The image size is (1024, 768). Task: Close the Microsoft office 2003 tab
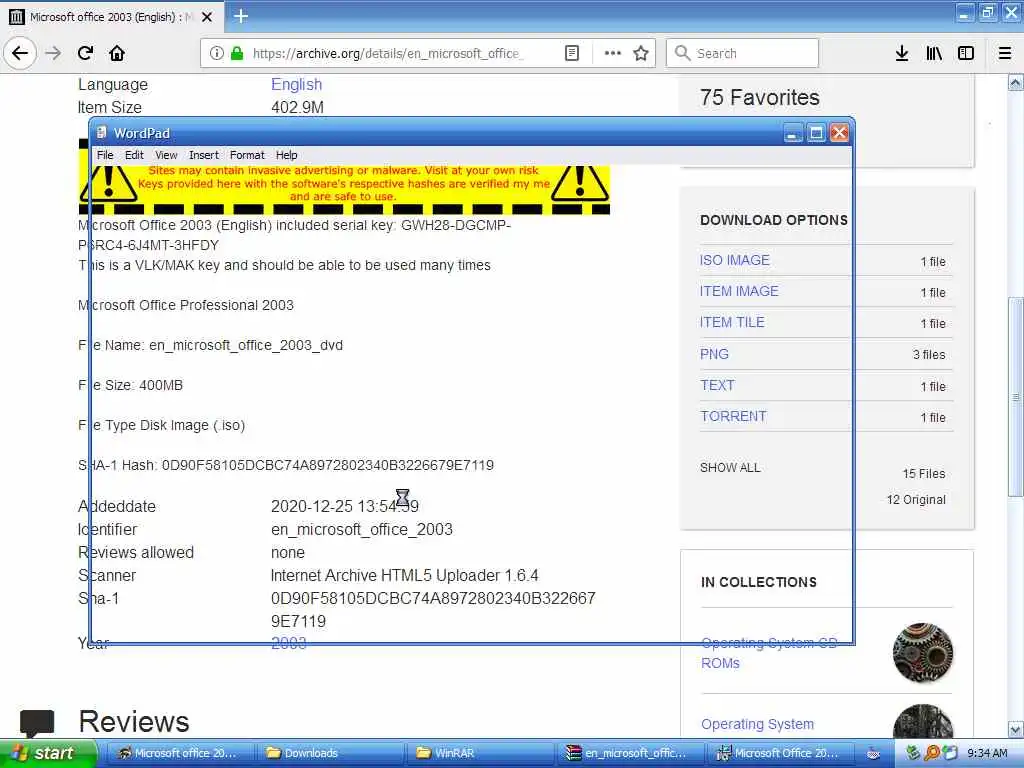[207, 17]
